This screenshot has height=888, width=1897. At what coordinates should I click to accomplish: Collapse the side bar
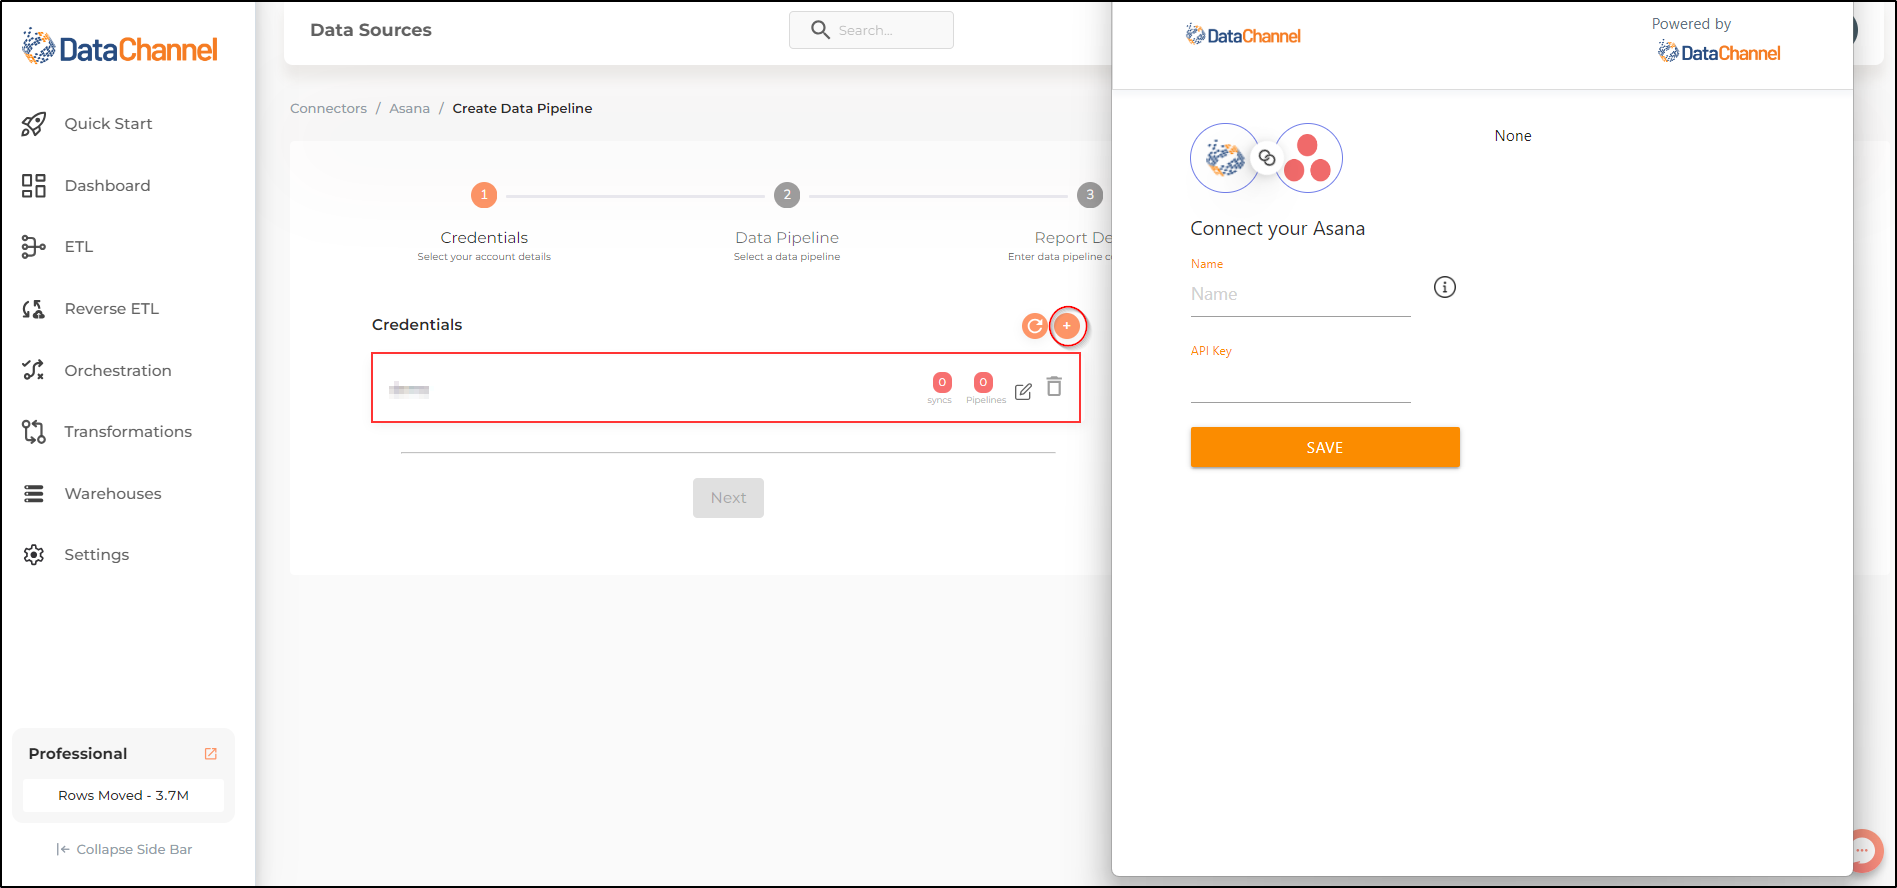click(x=124, y=849)
